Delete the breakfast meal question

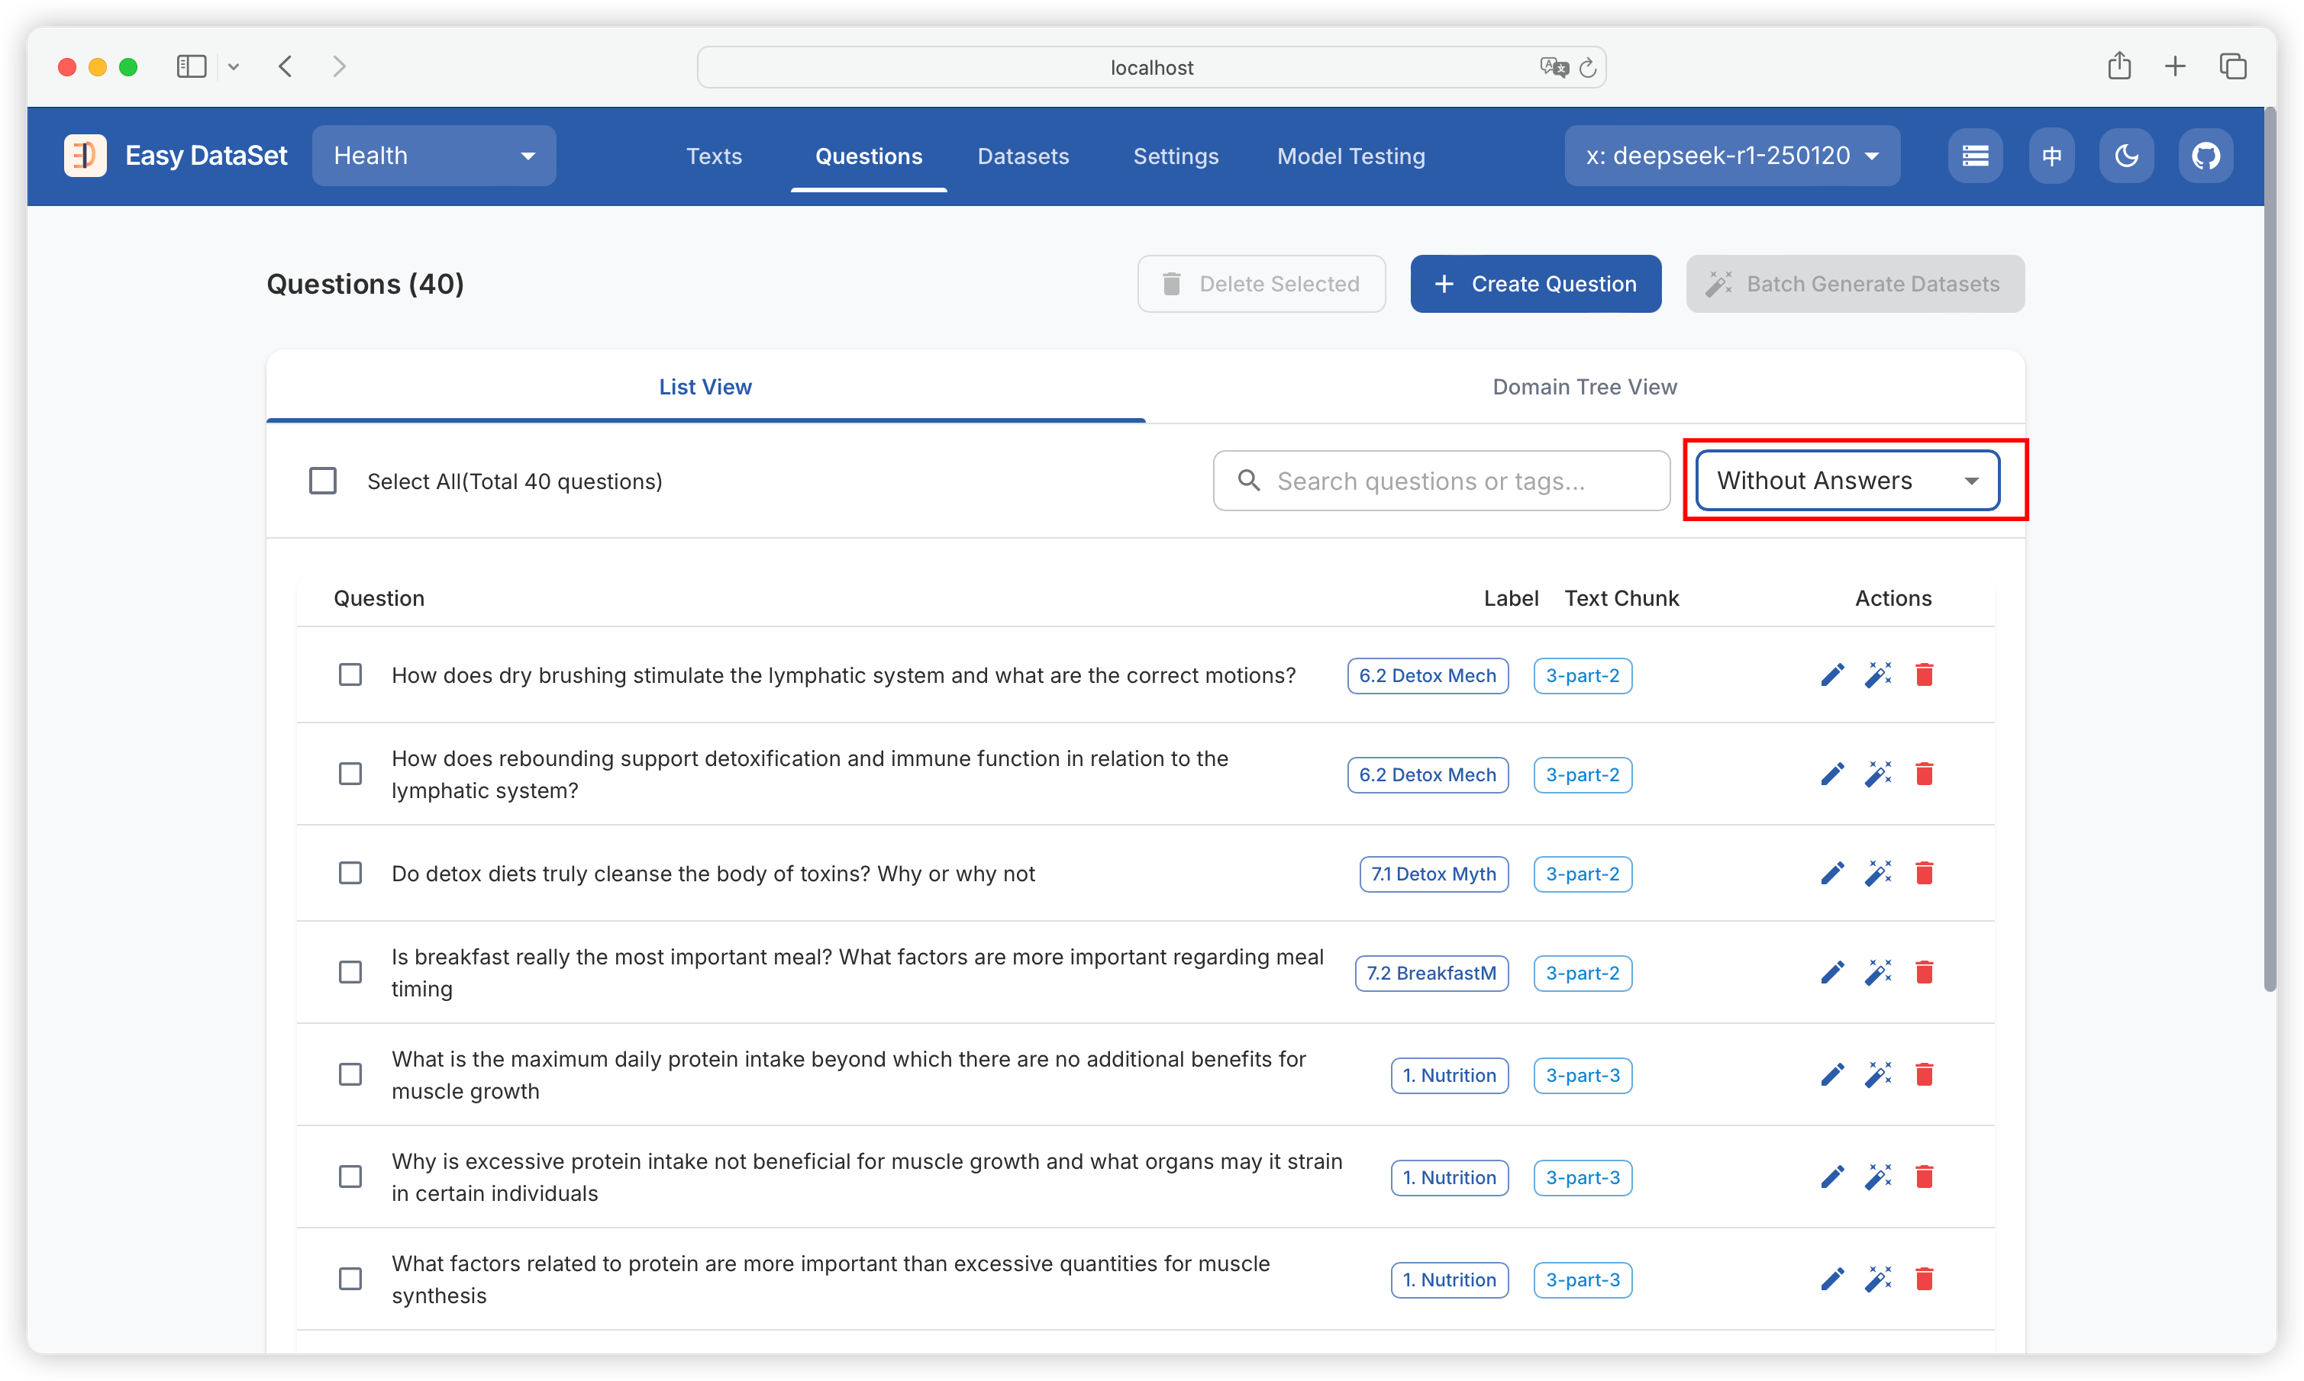coord(1924,972)
